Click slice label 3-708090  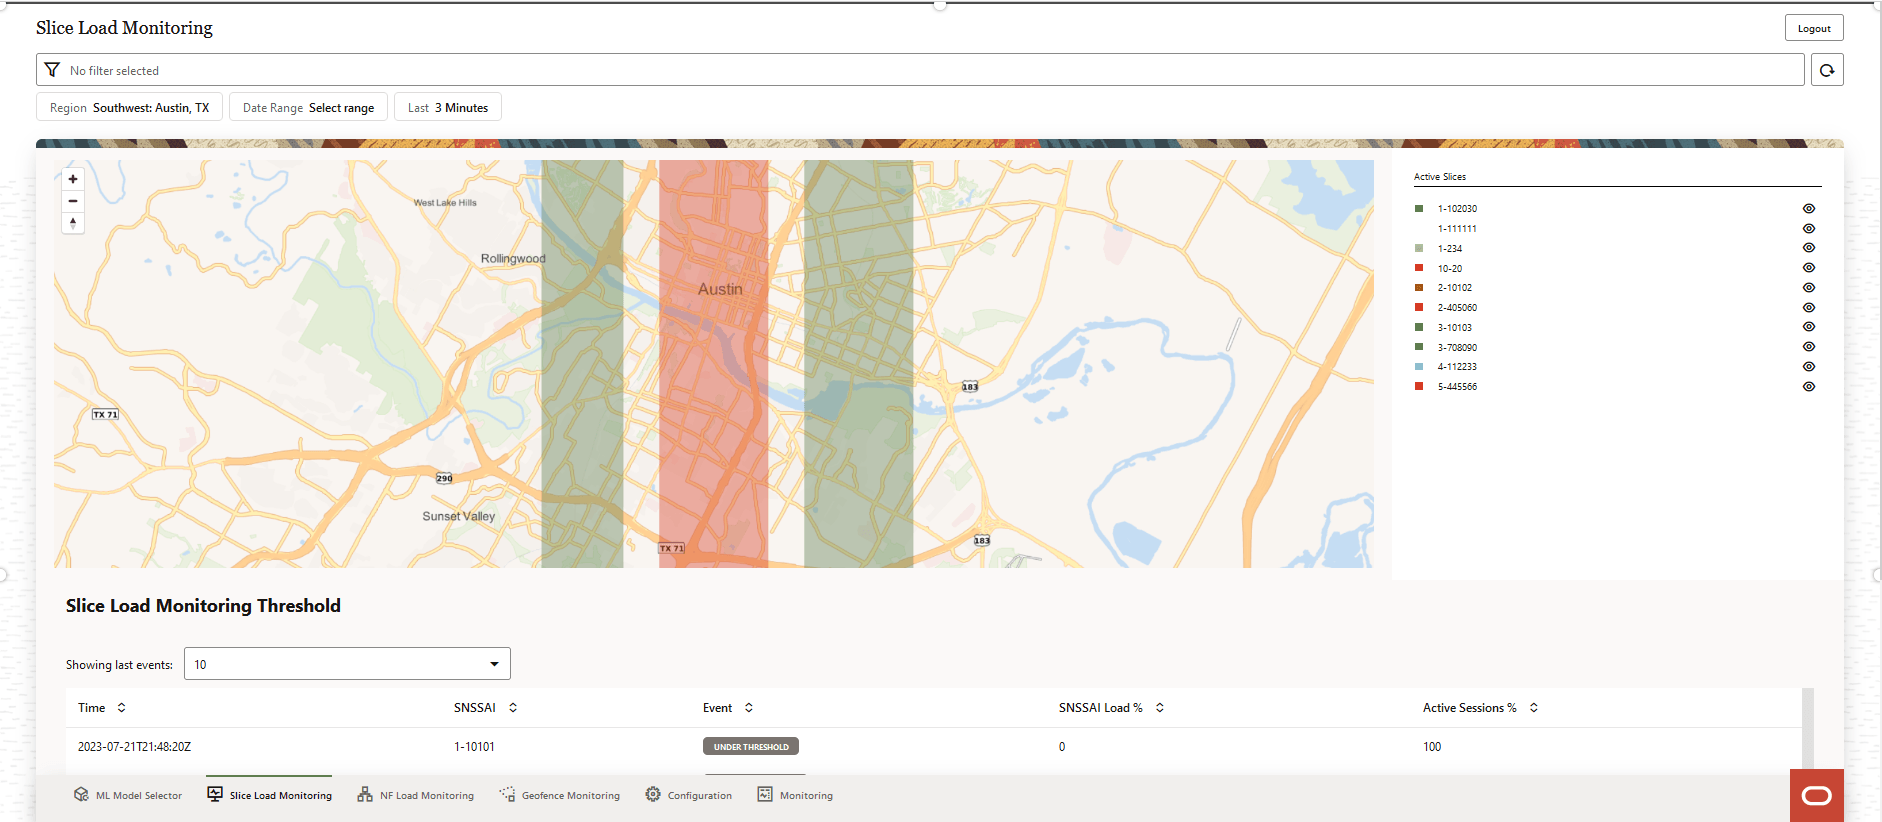tap(1457, 347)
